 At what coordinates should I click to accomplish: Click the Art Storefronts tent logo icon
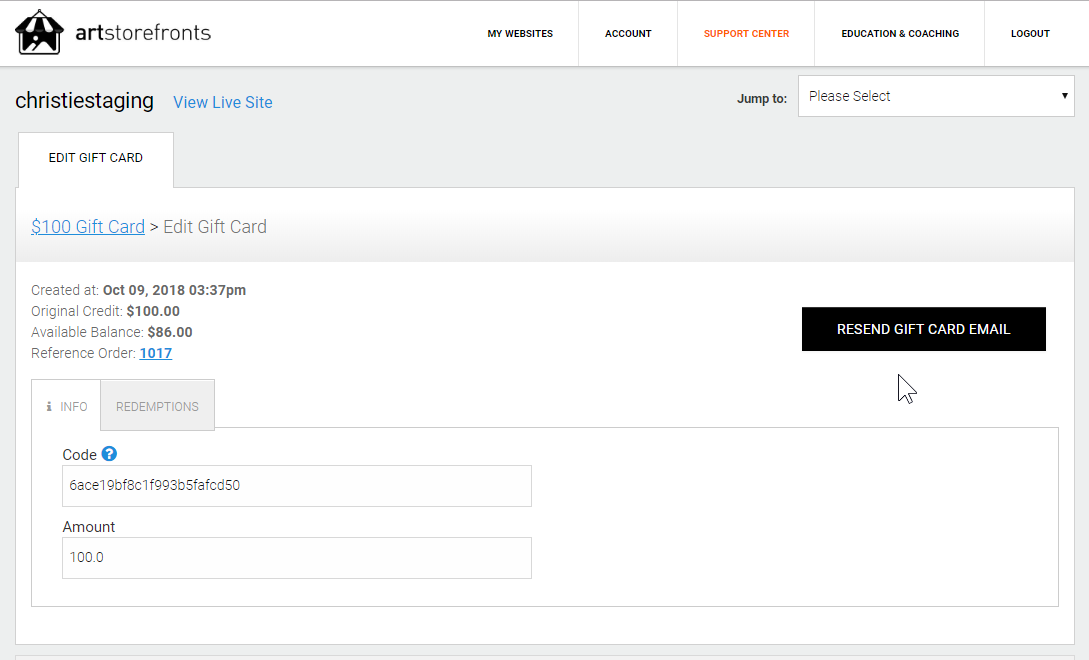pyautogui.click(x=39, y=33)
